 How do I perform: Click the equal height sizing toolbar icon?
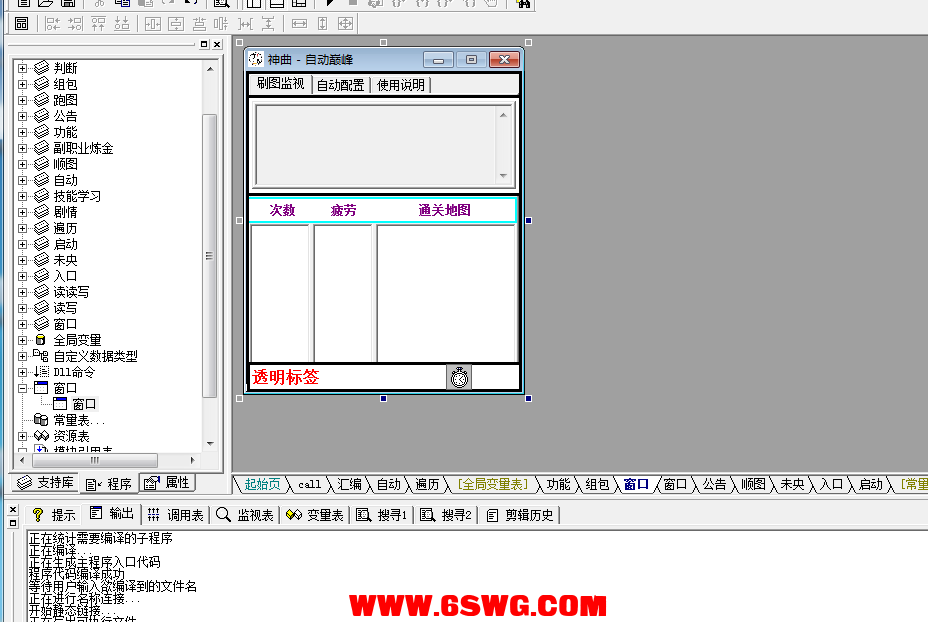[322, 23]
